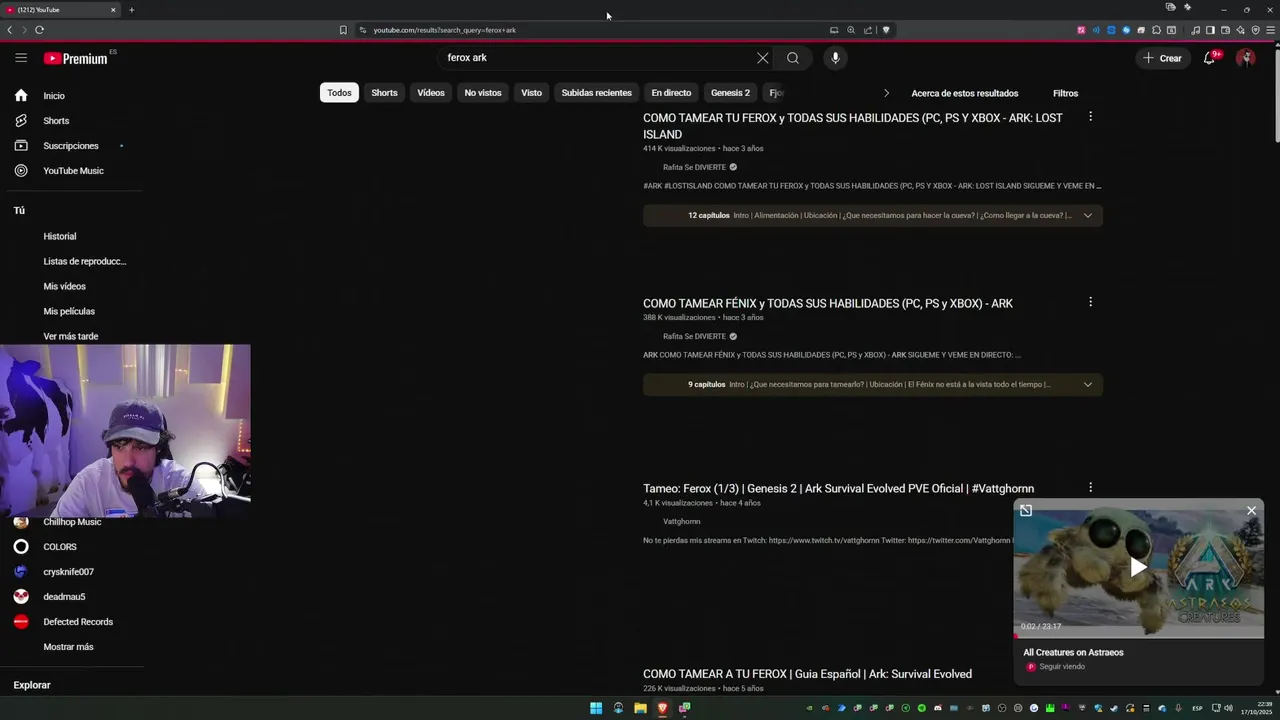The image size is (1280, 720).
Task: Open Shorts from the sidebar
Action: [56, 121]
